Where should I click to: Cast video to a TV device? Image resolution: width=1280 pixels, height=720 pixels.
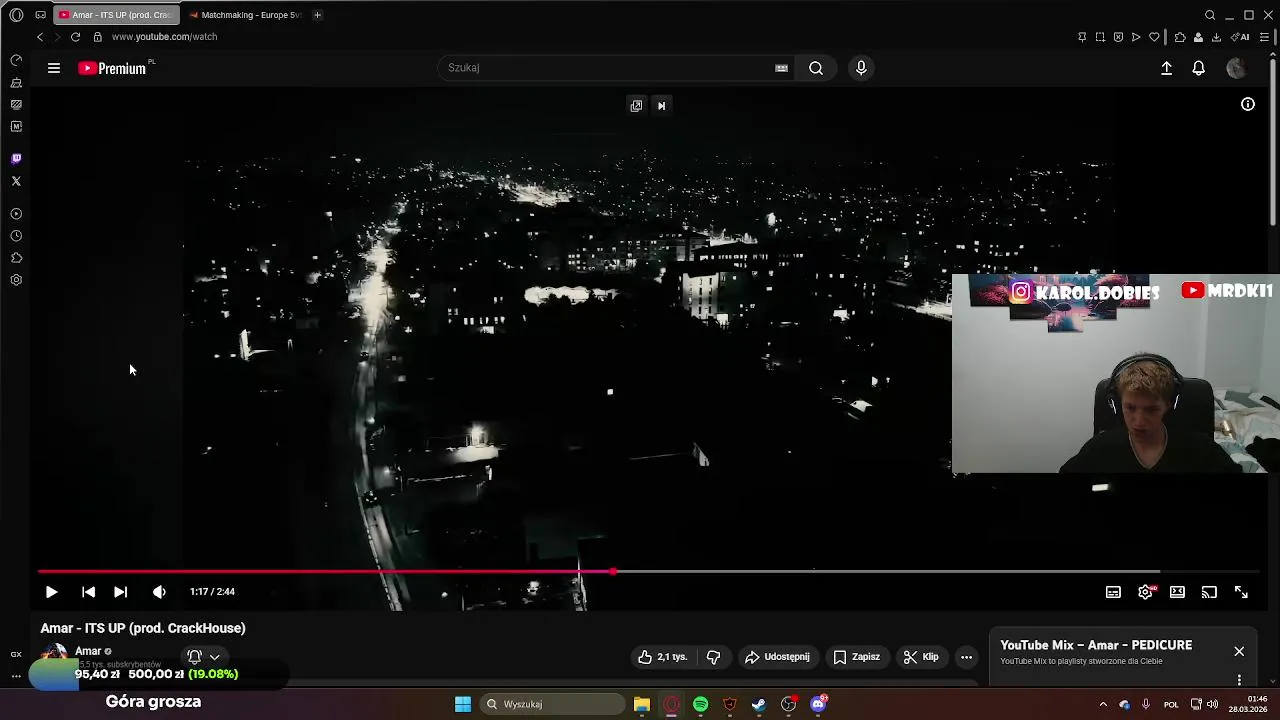[x=1209, y=592]
